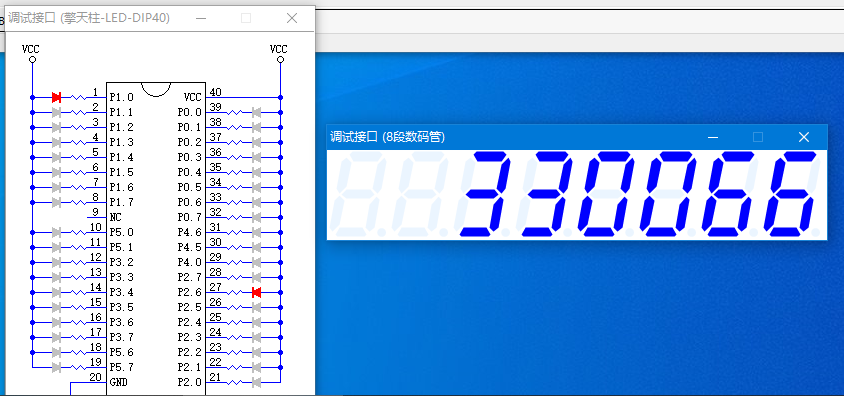Click the P0.0 pin label on the chip
The height and width of the screenshot is (396, 844).
click(x=189, y=112)
